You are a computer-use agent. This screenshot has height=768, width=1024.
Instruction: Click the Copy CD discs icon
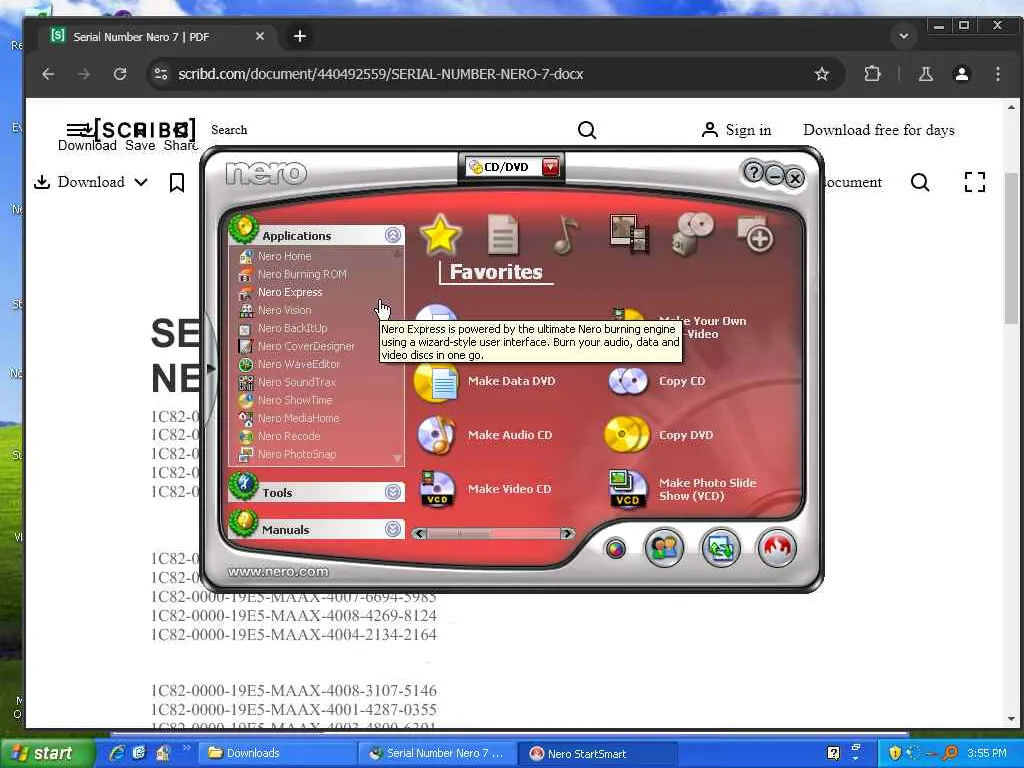tap(628, 381)
